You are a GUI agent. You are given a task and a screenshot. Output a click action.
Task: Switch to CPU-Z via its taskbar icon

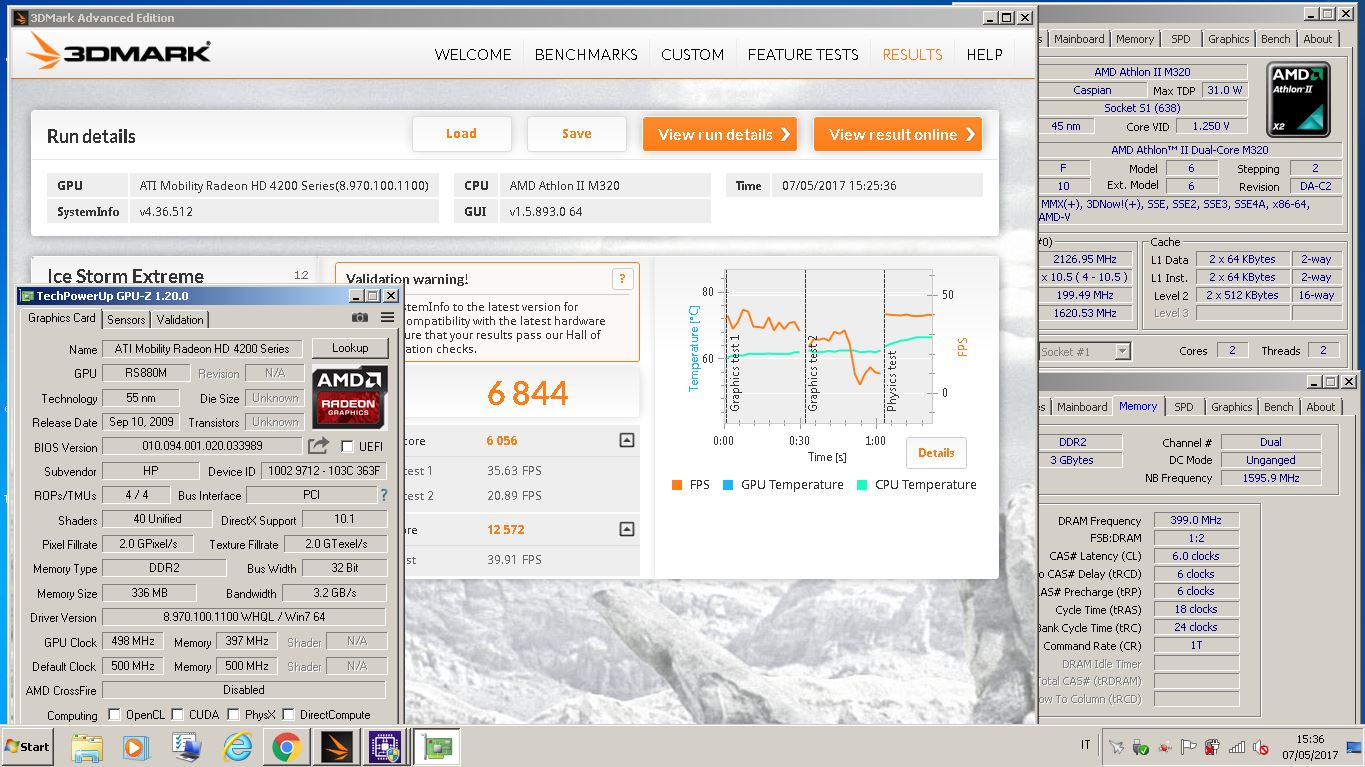(x=385, y=747)
